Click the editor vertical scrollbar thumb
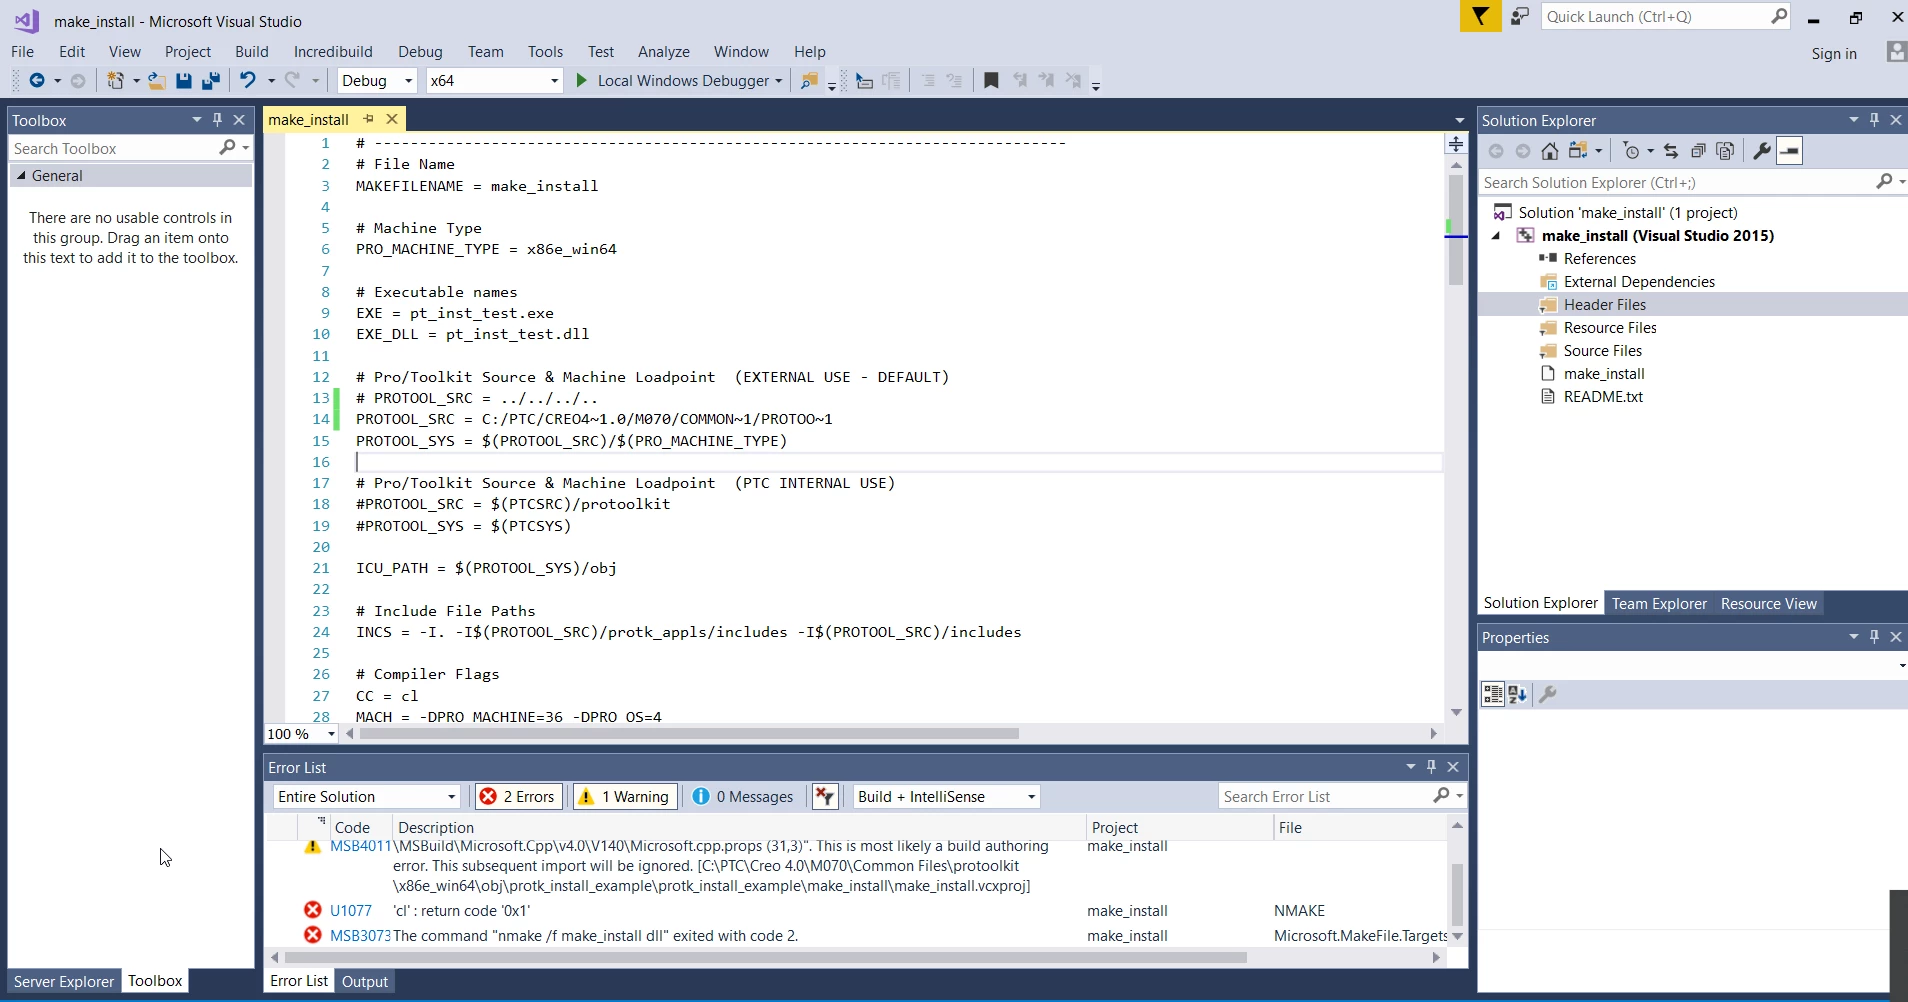1908x1002 pixels. pos(1456,230)
